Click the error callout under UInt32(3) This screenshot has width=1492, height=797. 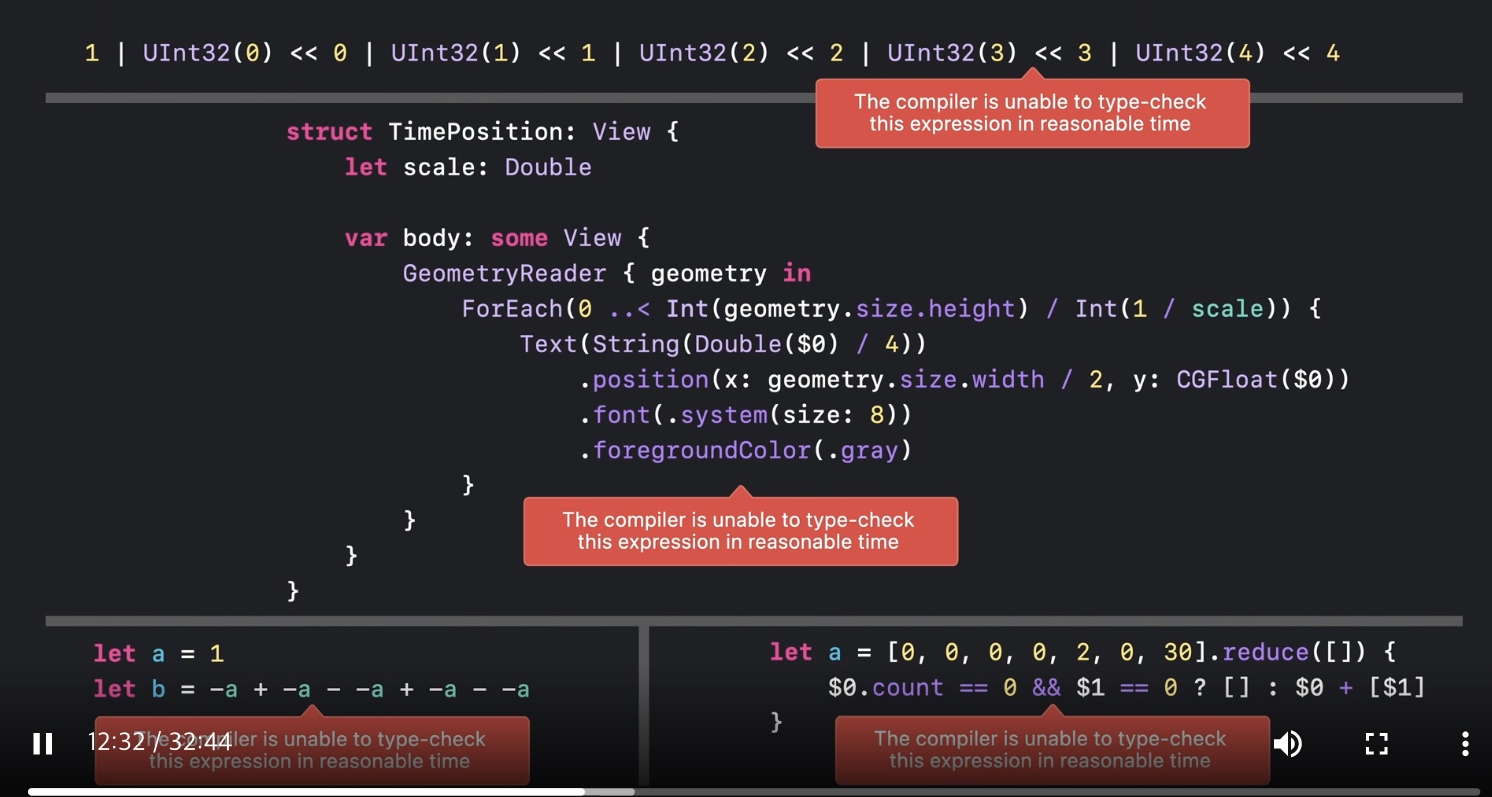[1032, 113]
